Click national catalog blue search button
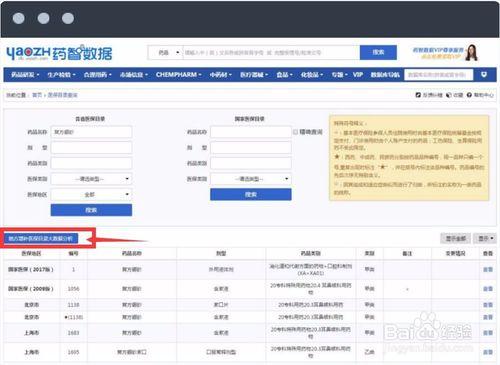500x365 pixels. pyautogui.click(x=251, y=194)
